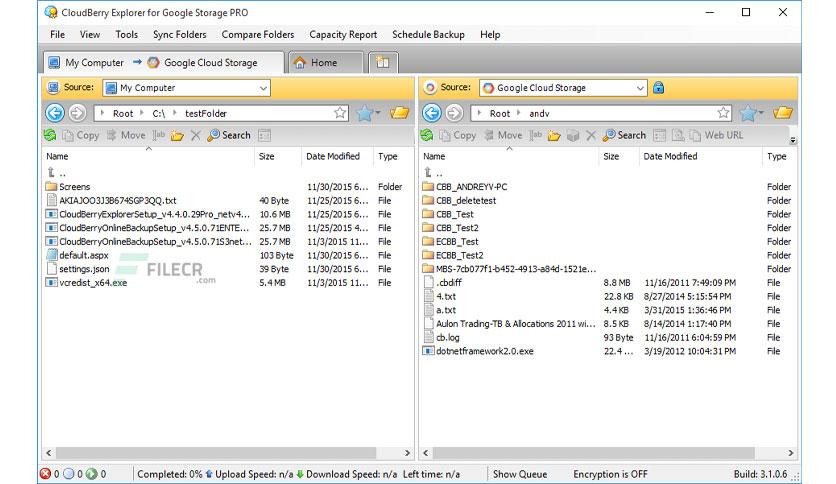This screenshot has width=836, height=484.
Task: Click C:\ in the local breadcrumb path
Action: click(x=158, y=114)
